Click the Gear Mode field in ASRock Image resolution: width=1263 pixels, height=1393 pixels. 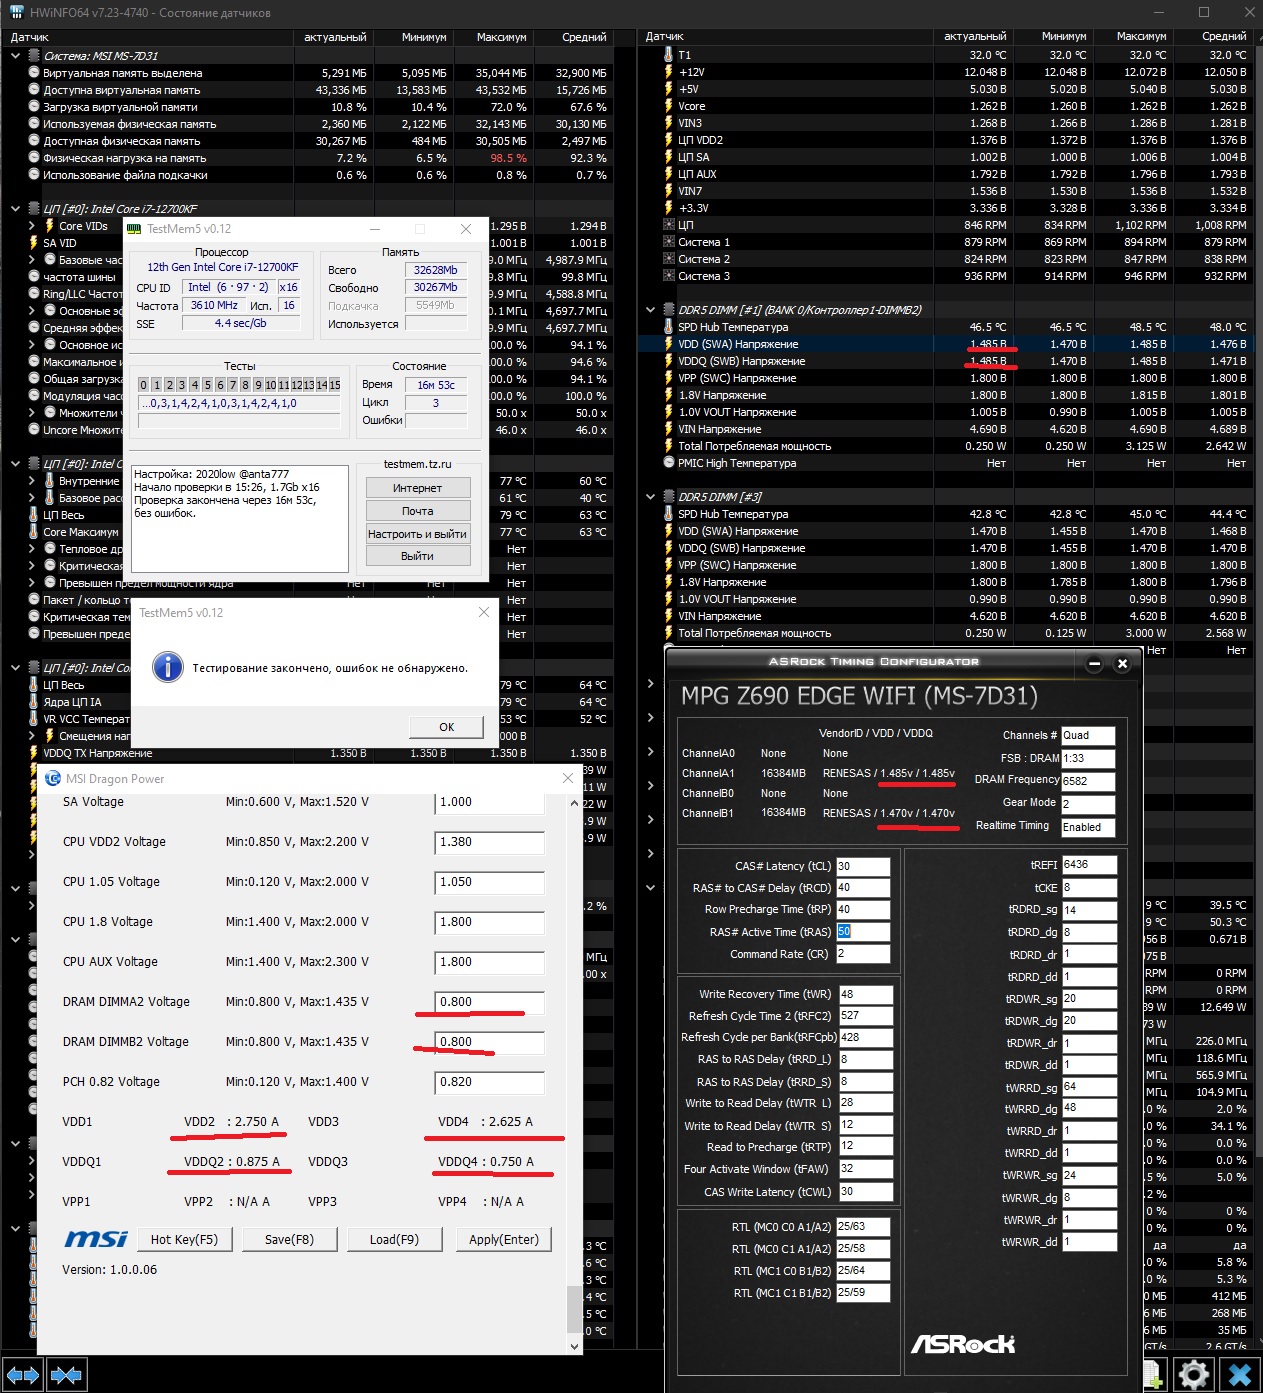point(1088,804)
